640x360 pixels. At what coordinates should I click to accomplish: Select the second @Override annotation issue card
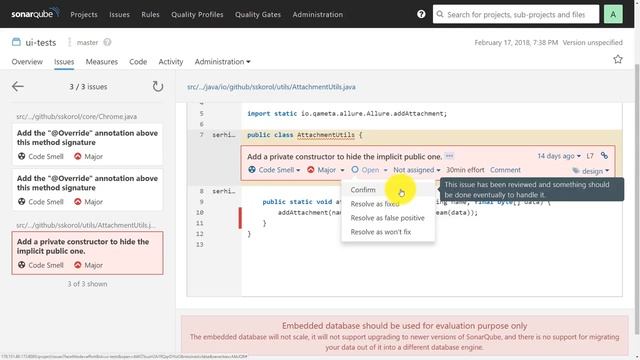pyautogui.click(x=87, y=190)
